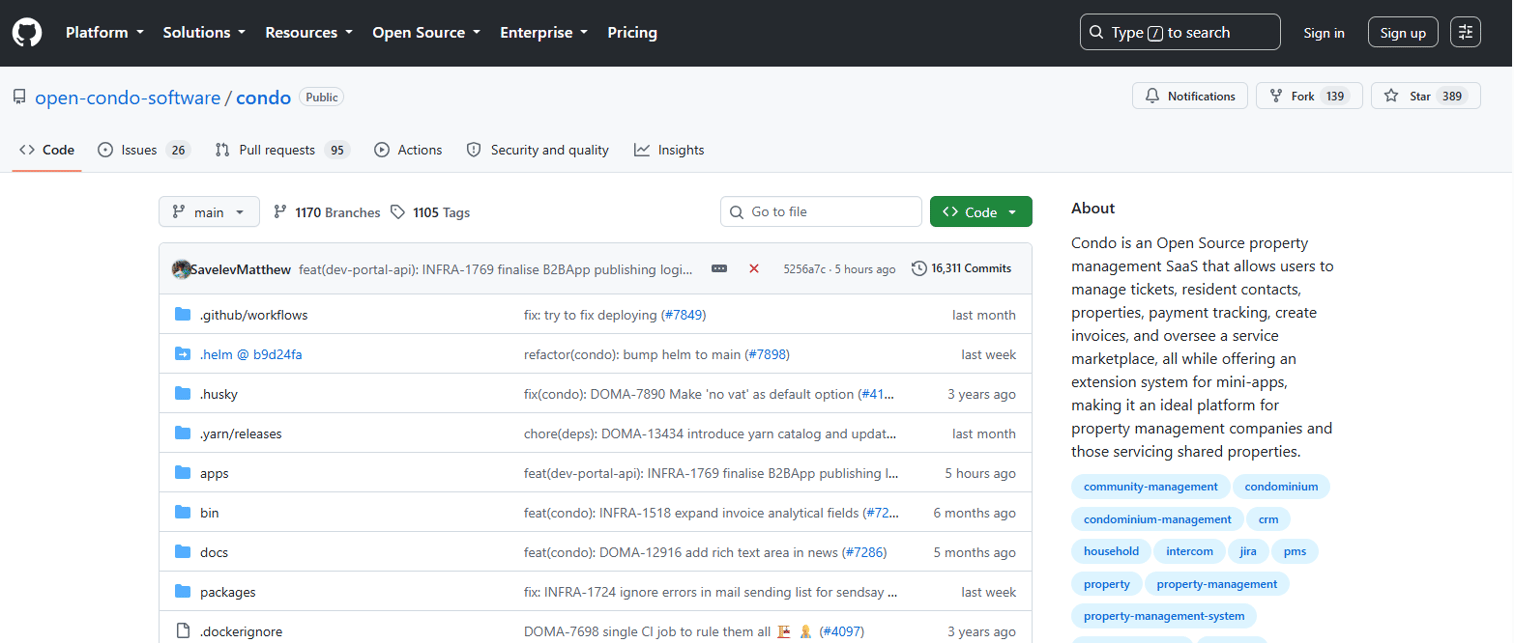Screen dimensions: 1514x643
Task: Open Security and quality tab
Action: 538,150
